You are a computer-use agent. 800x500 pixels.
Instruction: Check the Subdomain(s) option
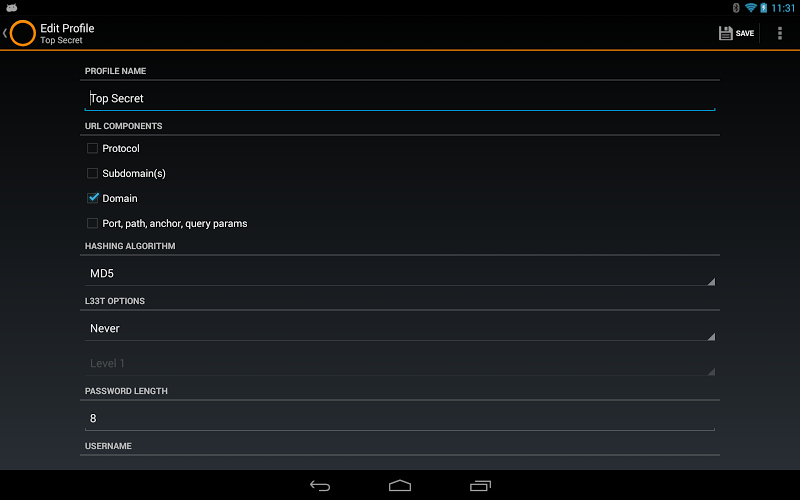pos(92,173)
